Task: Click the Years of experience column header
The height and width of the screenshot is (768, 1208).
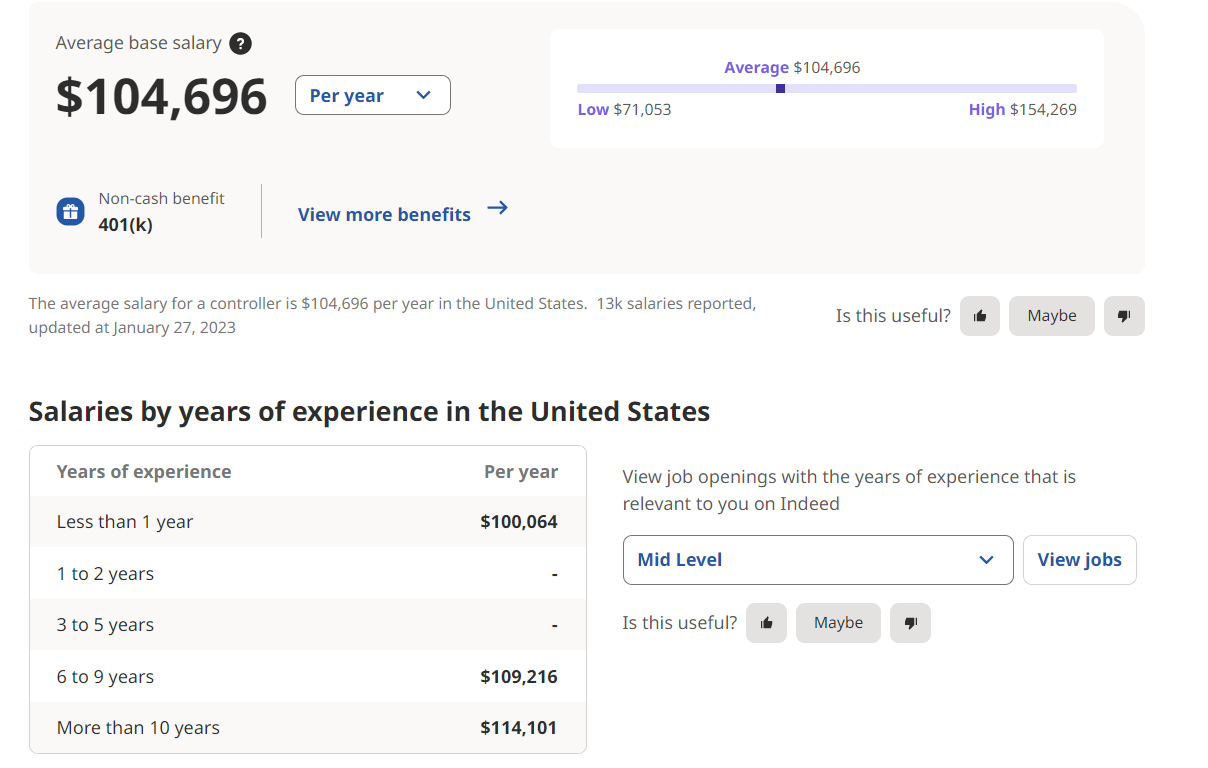Action: point(144,472)
